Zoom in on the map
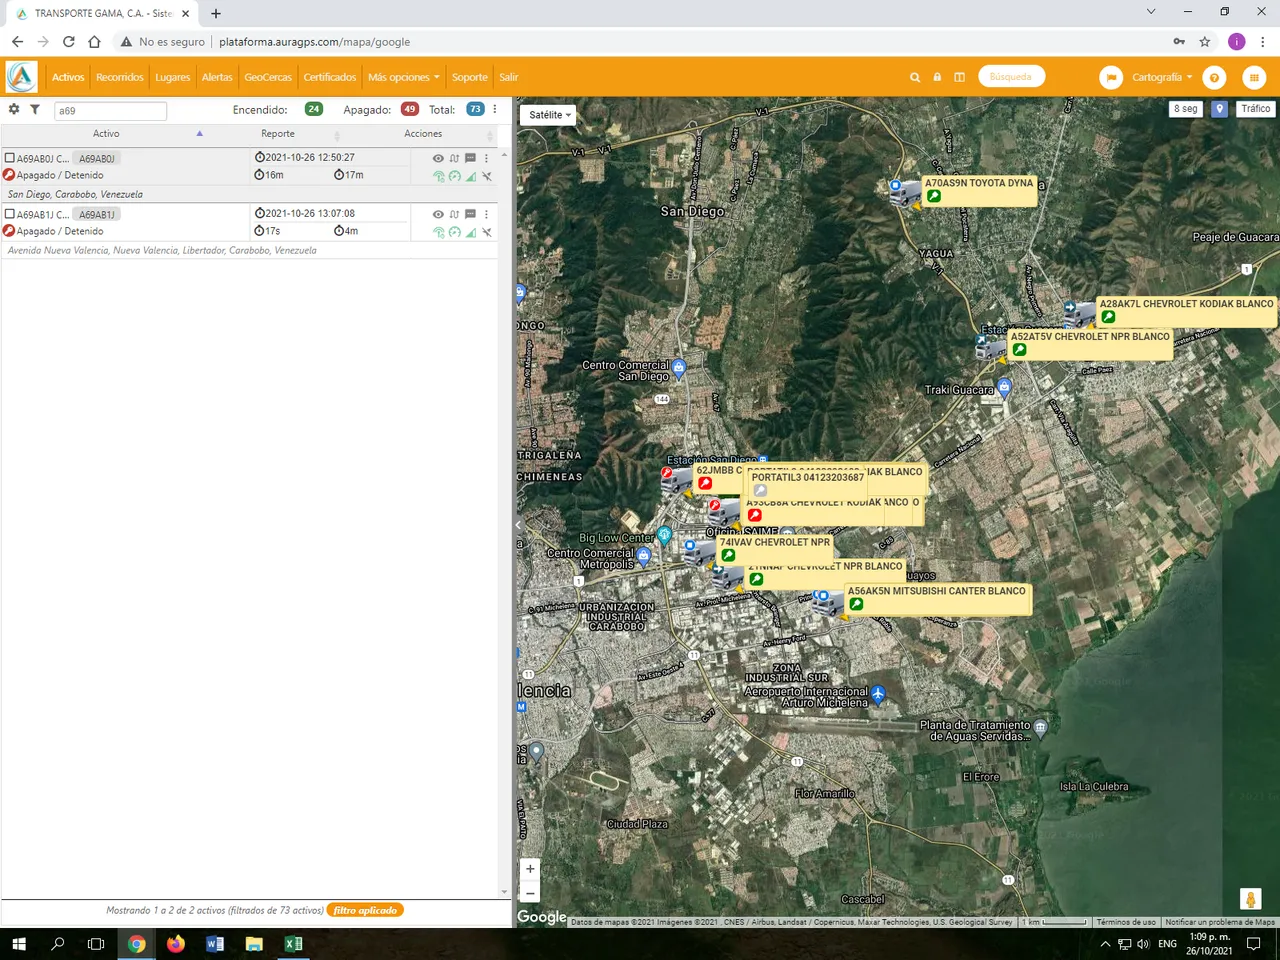This screenshot has height=960, width=1280. pos(530,868)
